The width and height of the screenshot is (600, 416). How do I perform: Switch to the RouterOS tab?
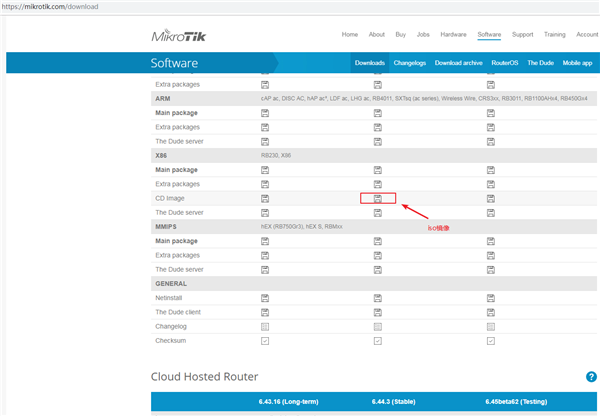coord(505,63)
